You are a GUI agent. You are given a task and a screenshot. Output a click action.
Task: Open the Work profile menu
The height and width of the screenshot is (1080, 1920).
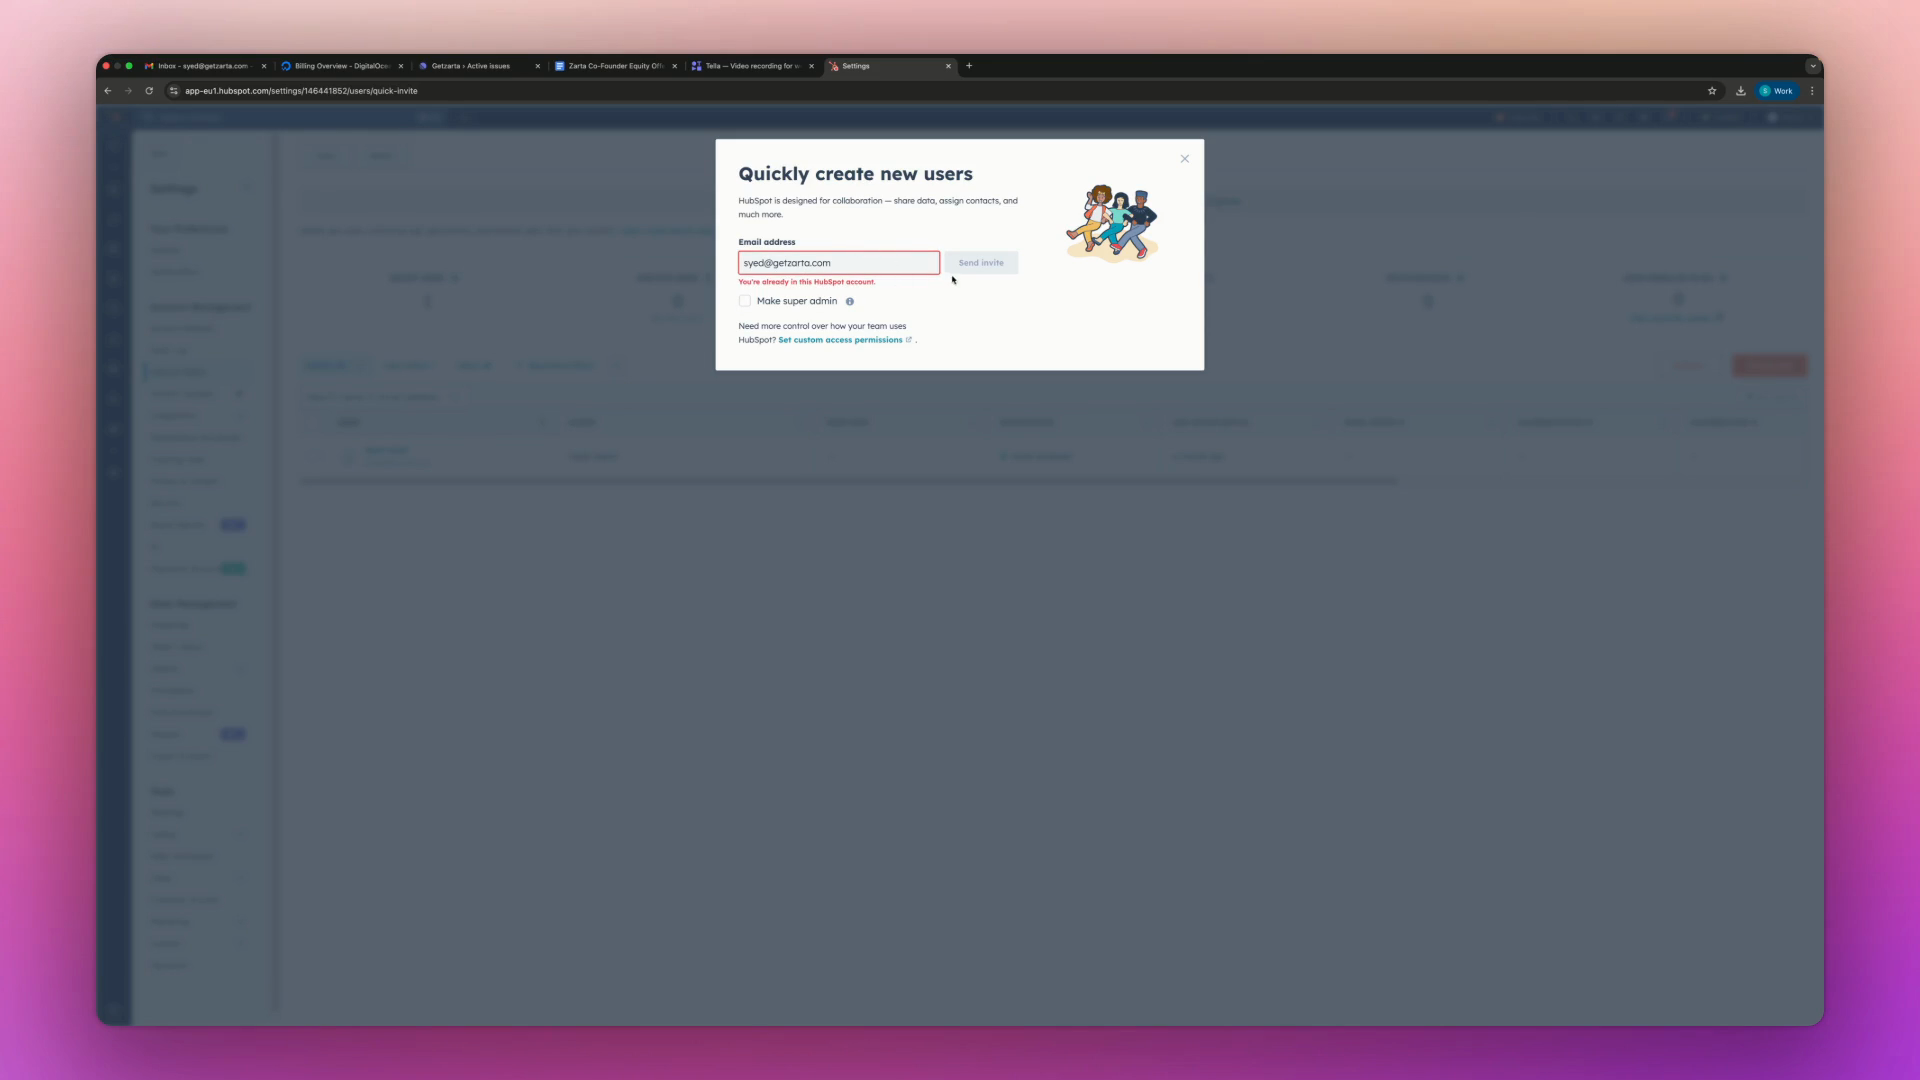coord(1777,91)
